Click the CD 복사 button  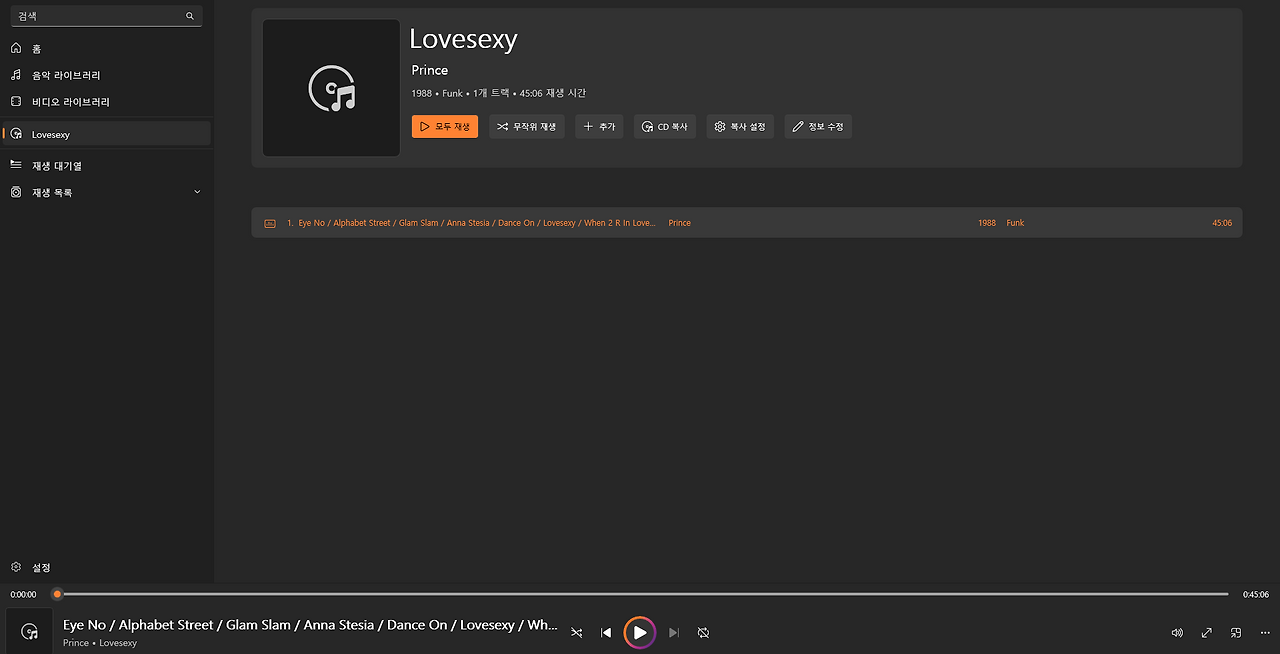pyautogui.click(x=665, y=127)
